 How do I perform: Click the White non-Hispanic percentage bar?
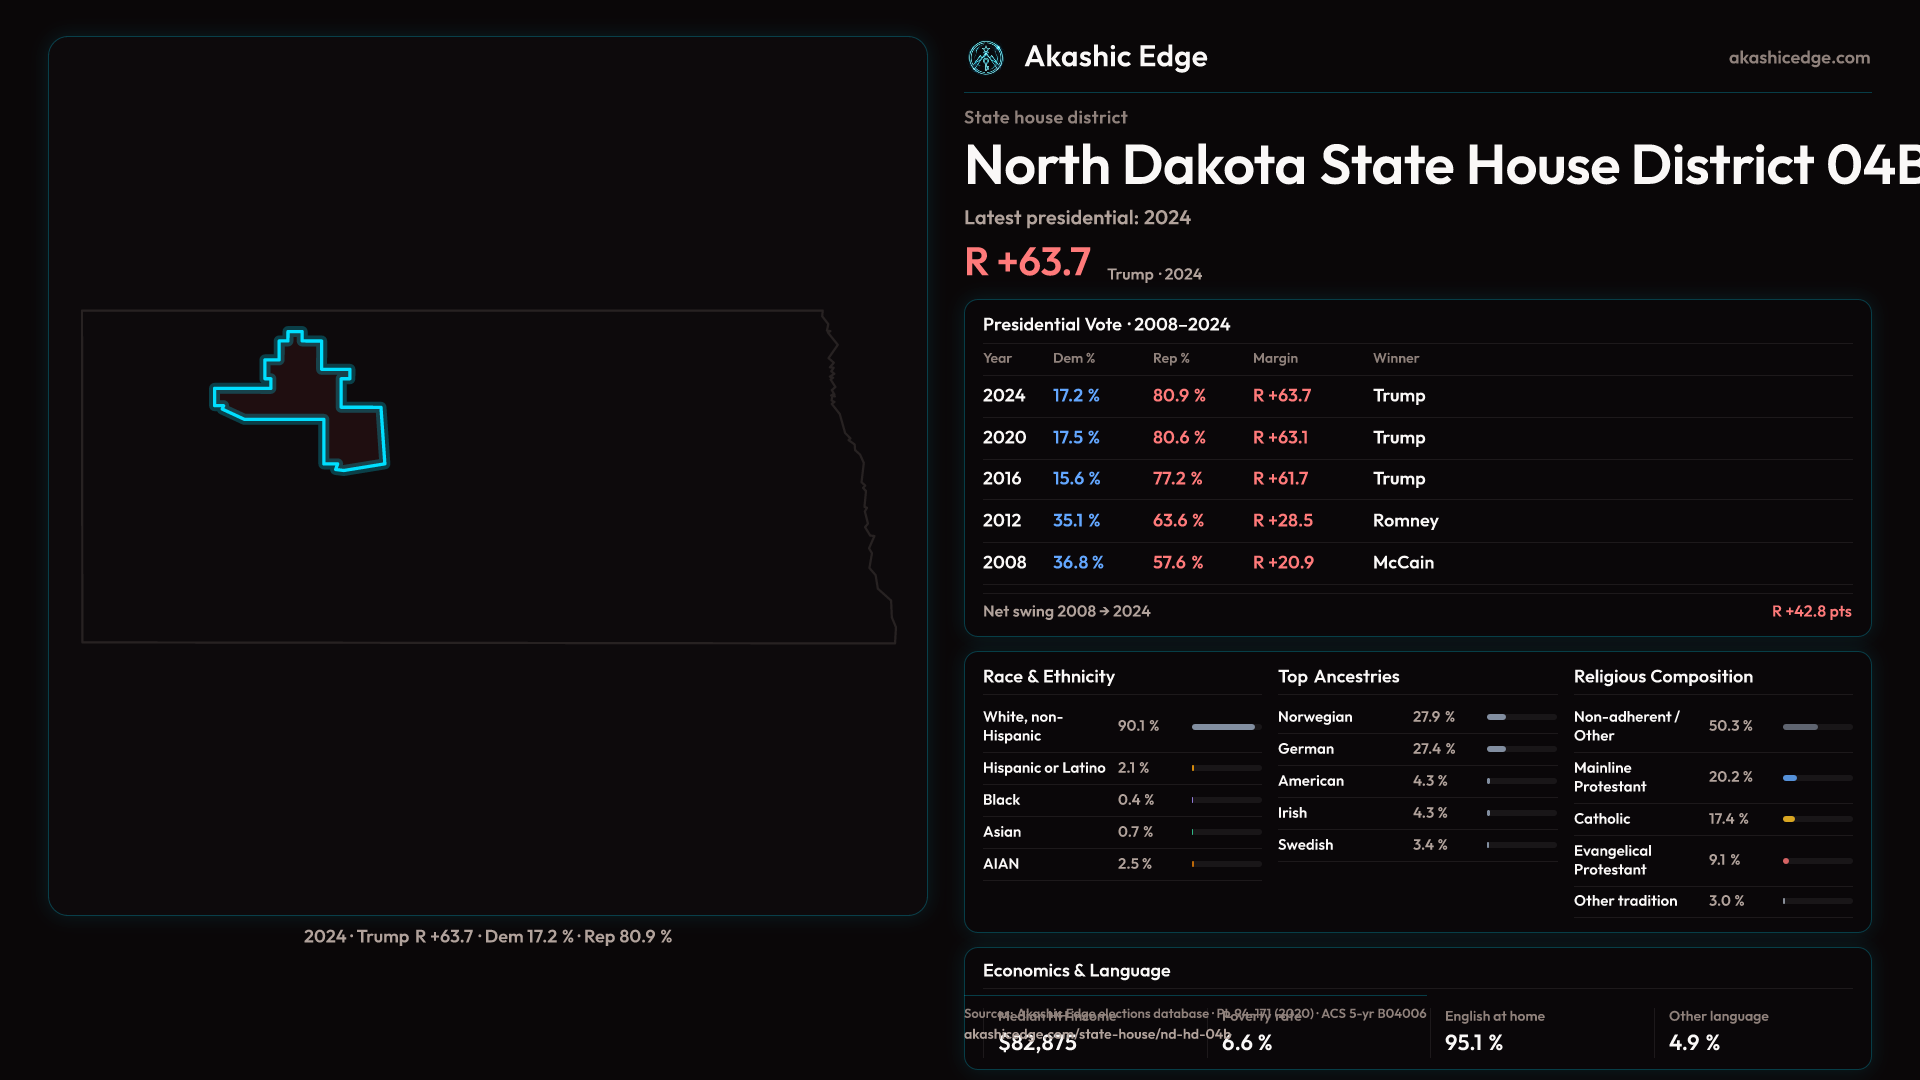coord(1223,727)
